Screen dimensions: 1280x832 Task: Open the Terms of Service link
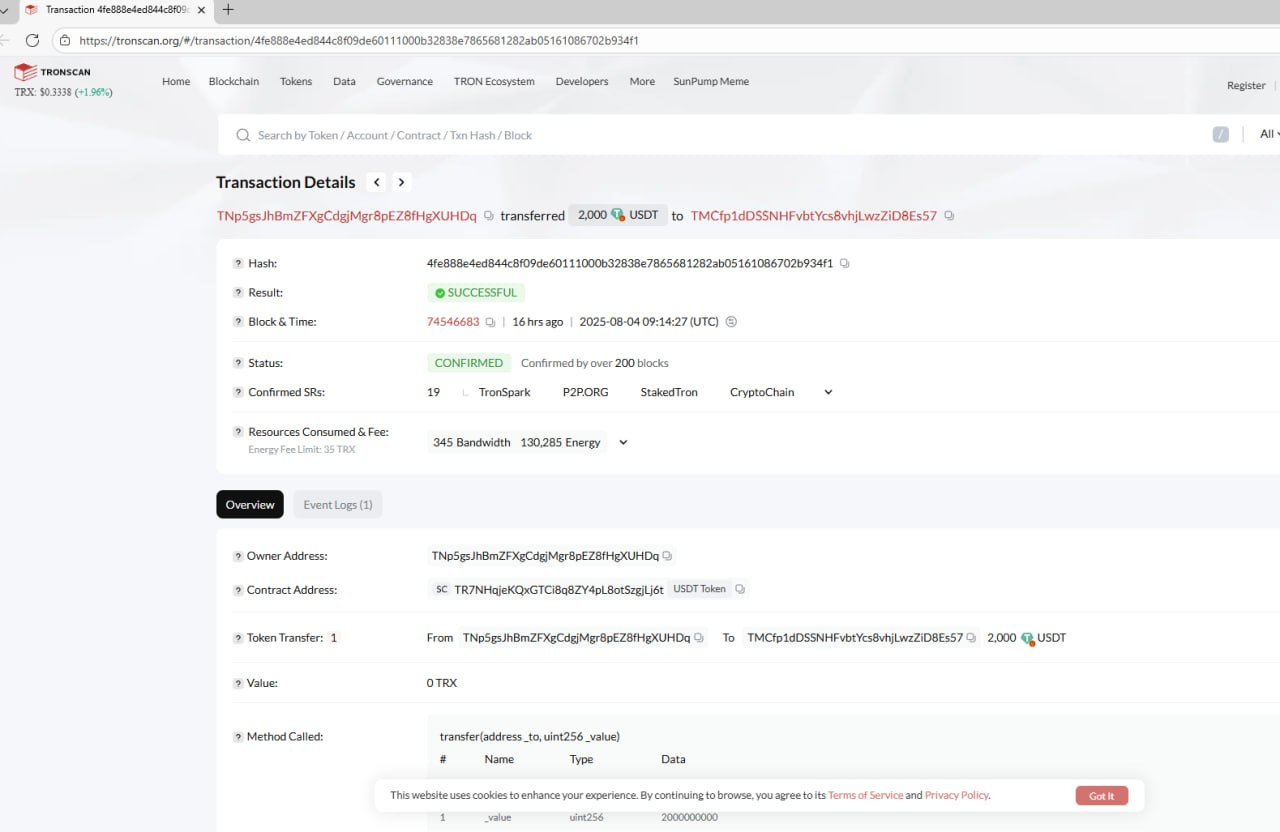coord(865,796)
